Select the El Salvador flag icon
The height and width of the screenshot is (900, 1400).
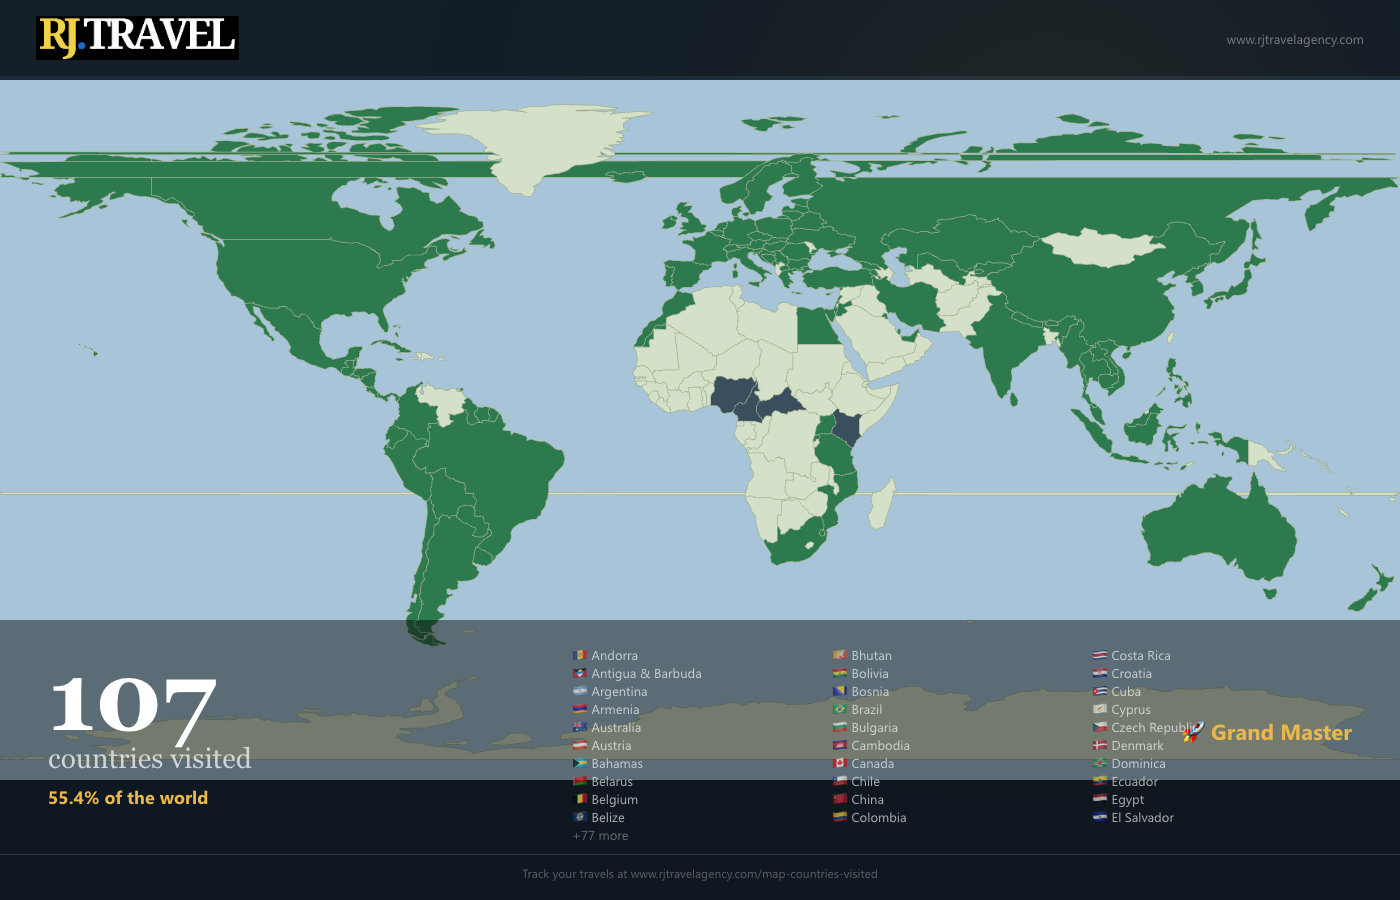coord(1100,818)
